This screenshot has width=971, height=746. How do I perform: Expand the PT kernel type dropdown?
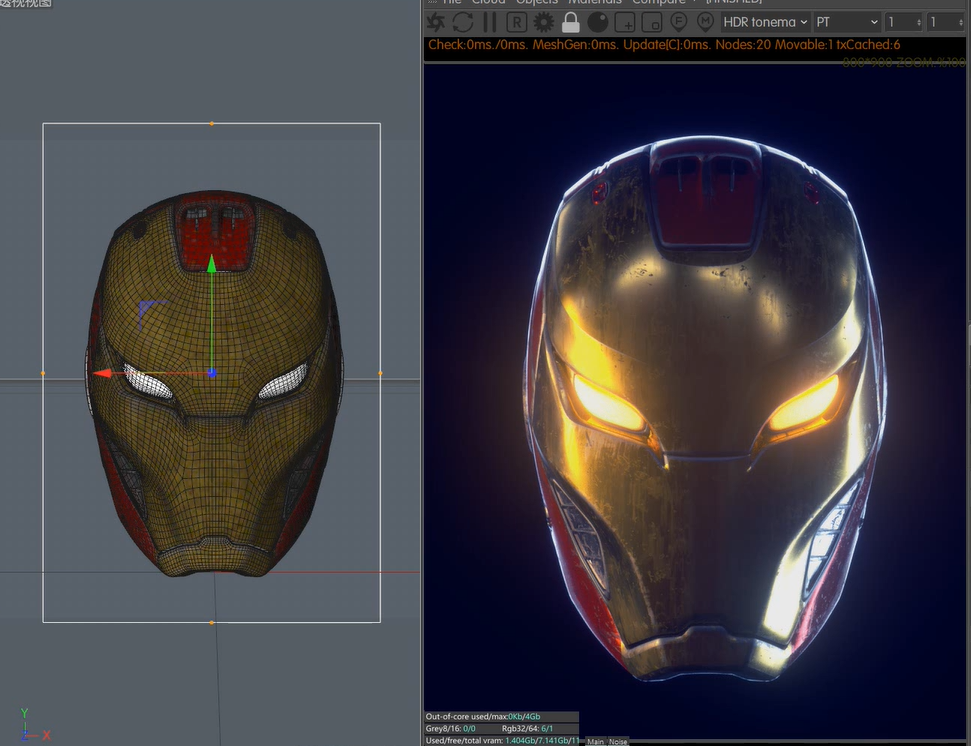point(846,22)
